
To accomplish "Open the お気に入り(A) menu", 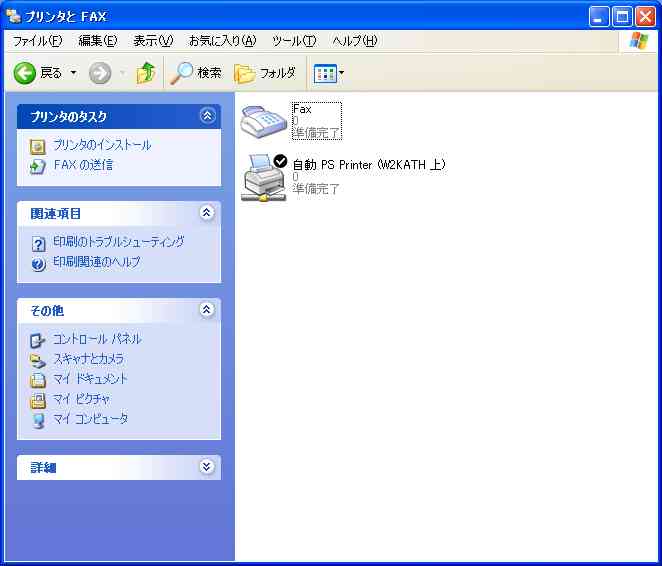I will (x=222, y=41).
